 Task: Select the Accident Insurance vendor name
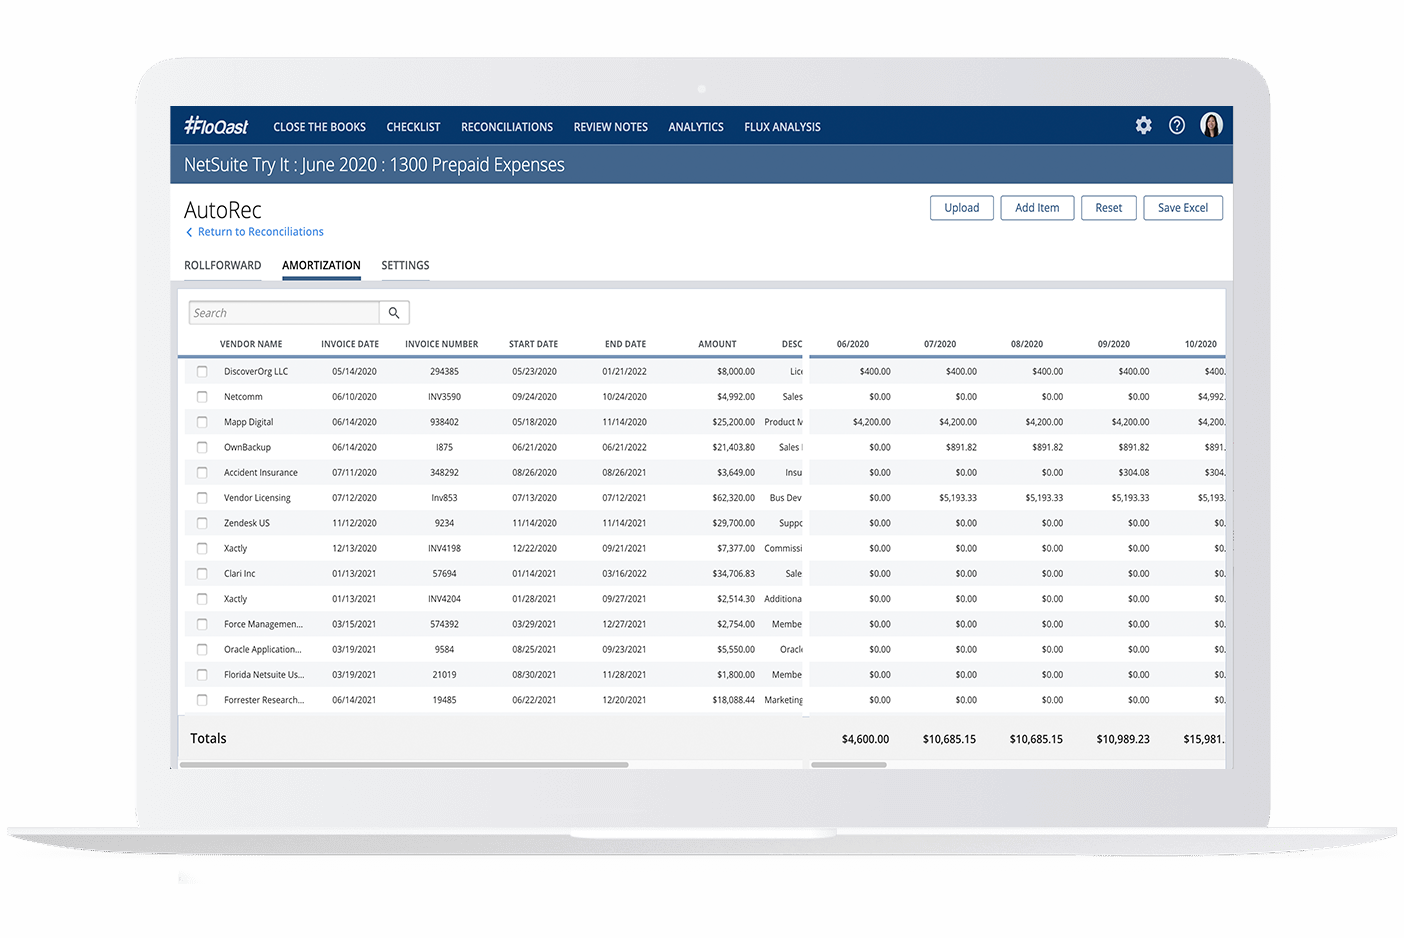pos(261,472)
